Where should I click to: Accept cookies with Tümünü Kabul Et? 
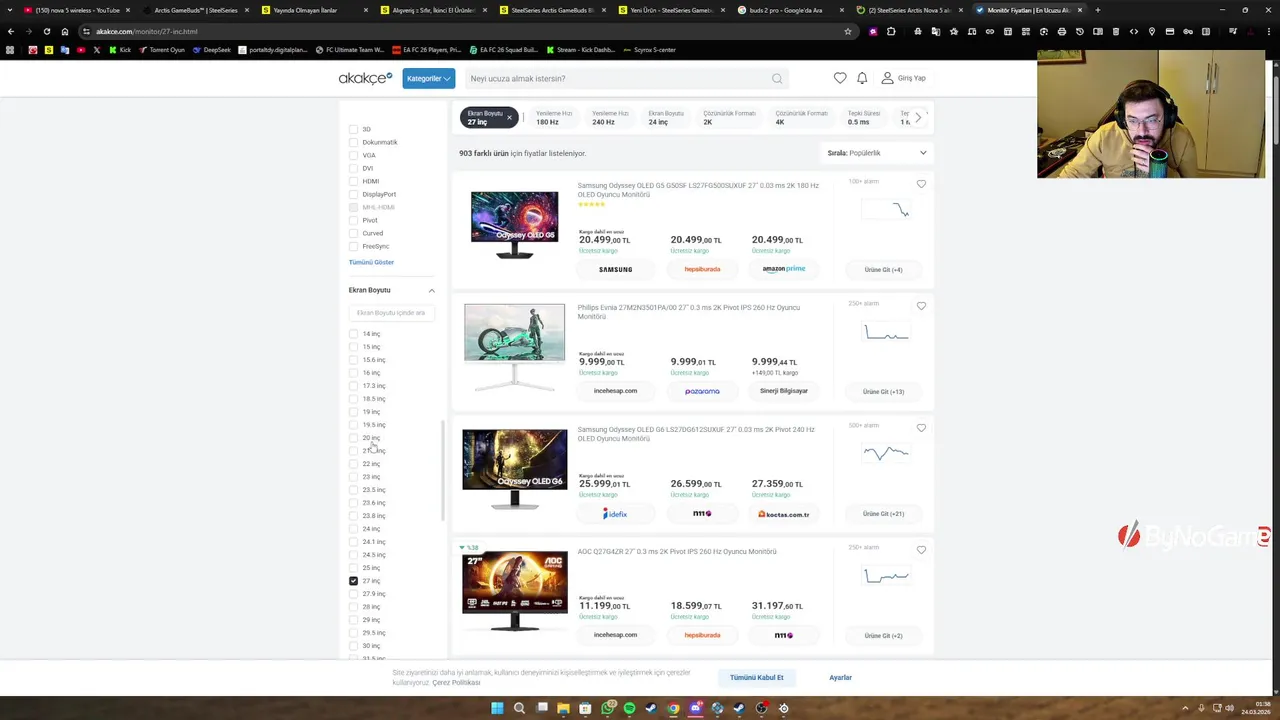tap(757, 678)
